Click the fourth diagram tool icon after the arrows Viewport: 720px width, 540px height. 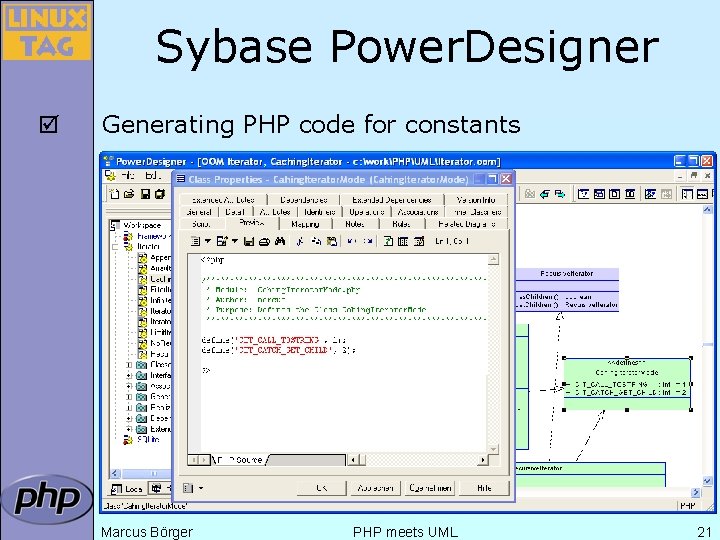pos(630,194)
